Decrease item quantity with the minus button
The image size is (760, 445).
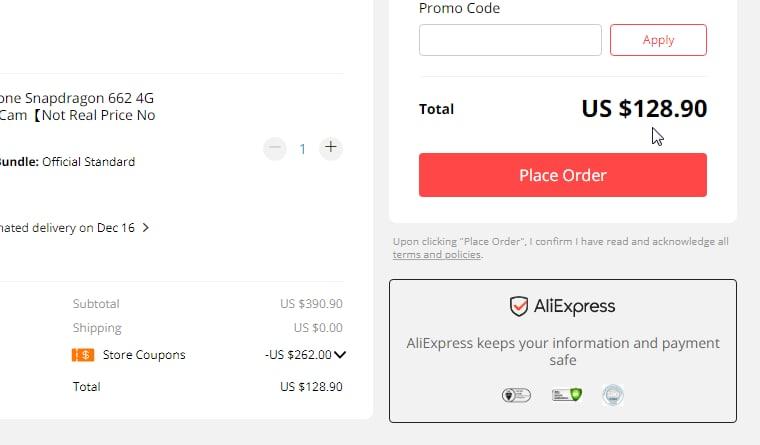[x=274, y=147]
